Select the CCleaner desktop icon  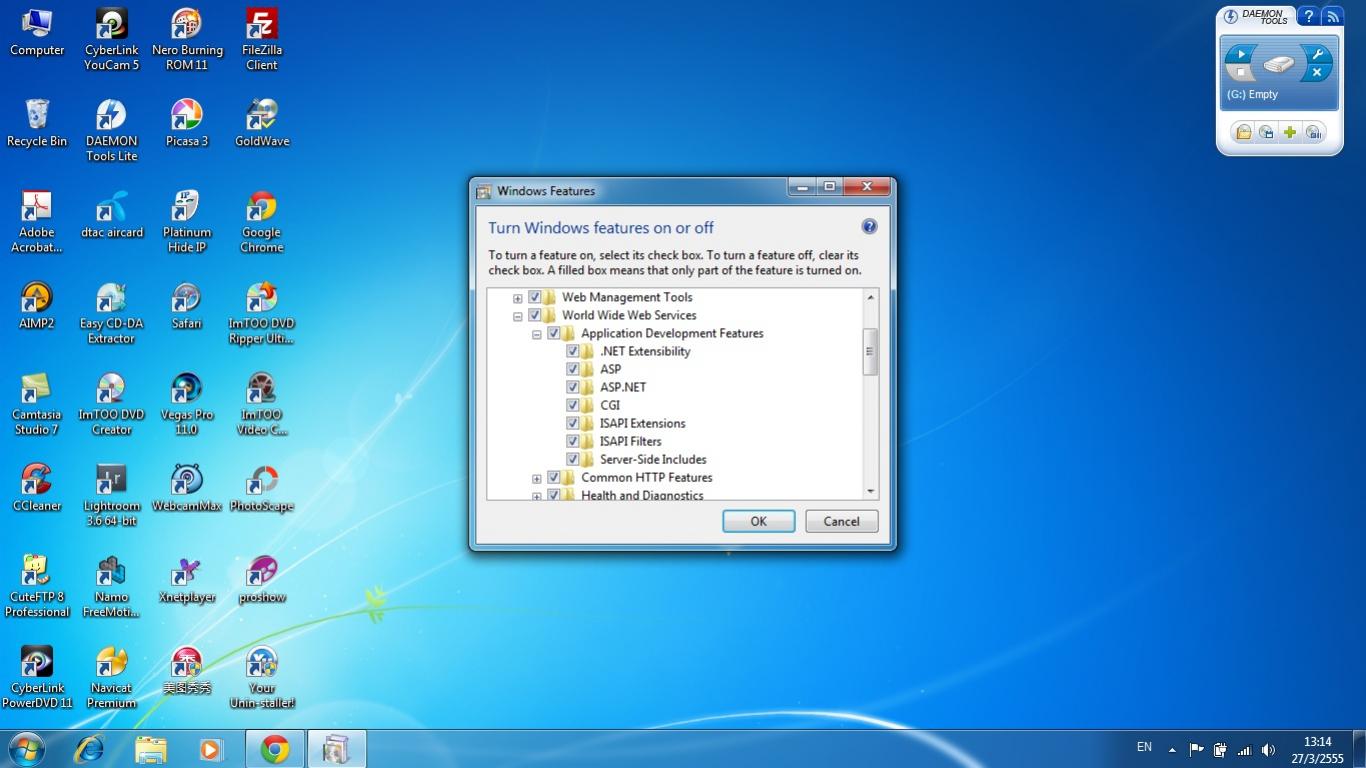pyautogui.click(x=37, y=487)
